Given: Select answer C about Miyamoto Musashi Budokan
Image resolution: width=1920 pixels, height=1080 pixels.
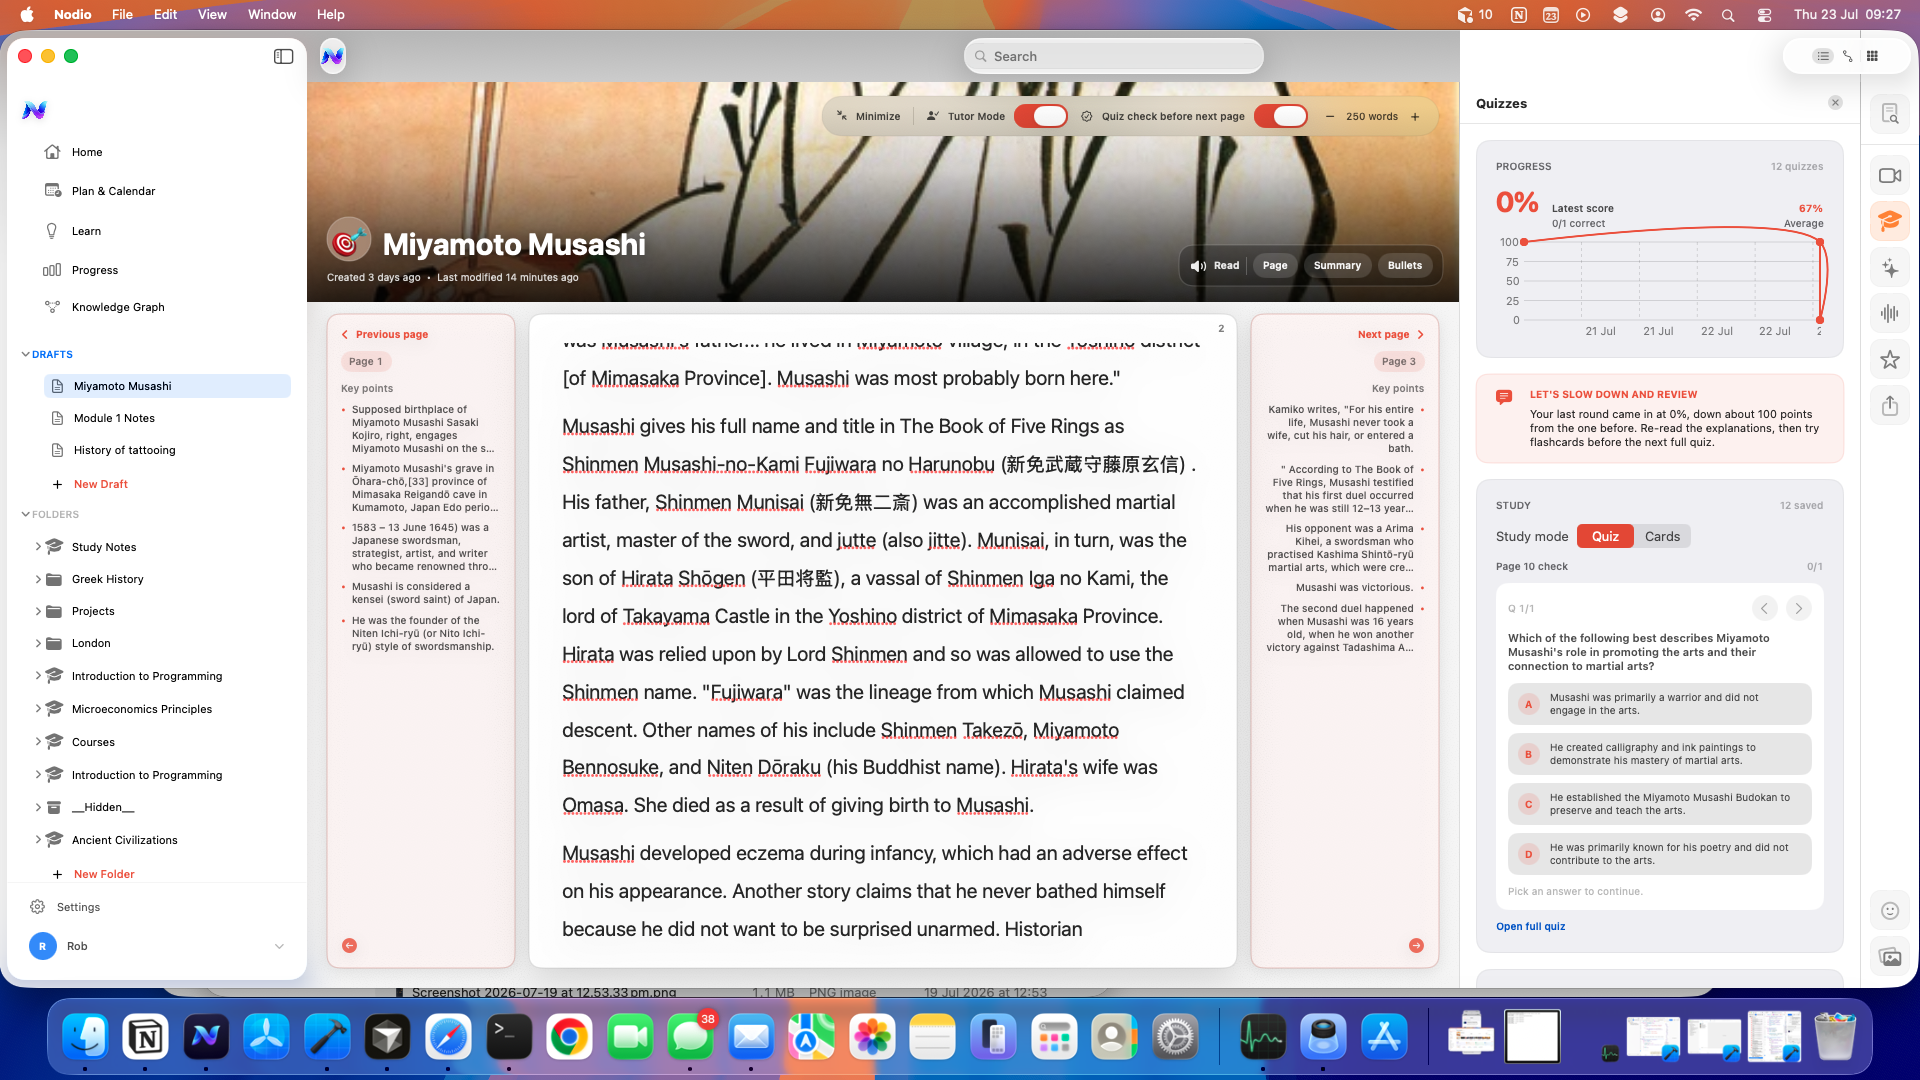Looking at the screenshot, I should (1659, 804).
